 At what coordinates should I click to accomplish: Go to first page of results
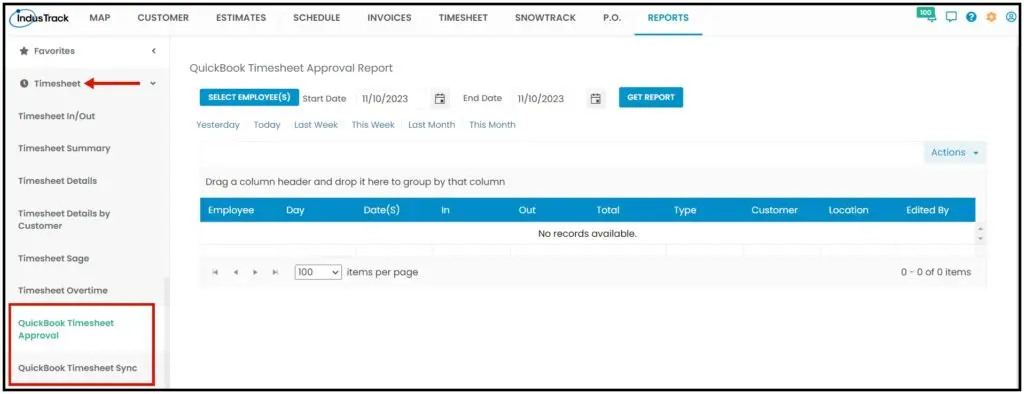tap(215, 272)
